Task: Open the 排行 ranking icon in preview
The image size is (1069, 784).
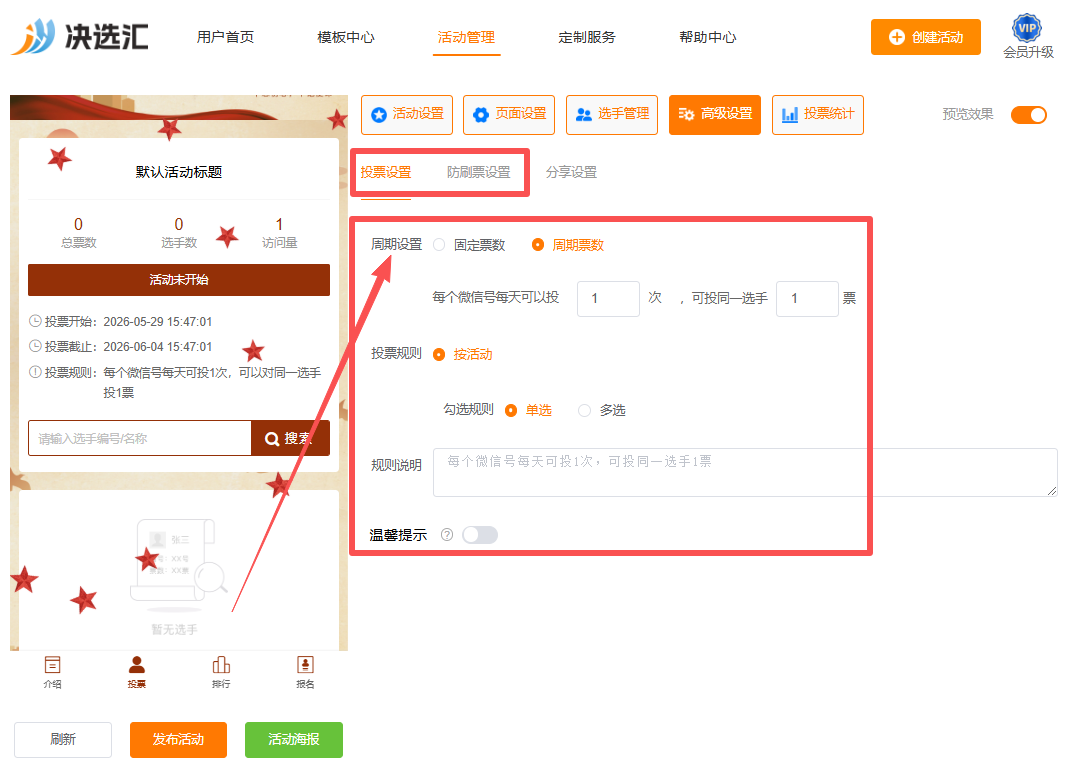Action: [x=221, y=672]
